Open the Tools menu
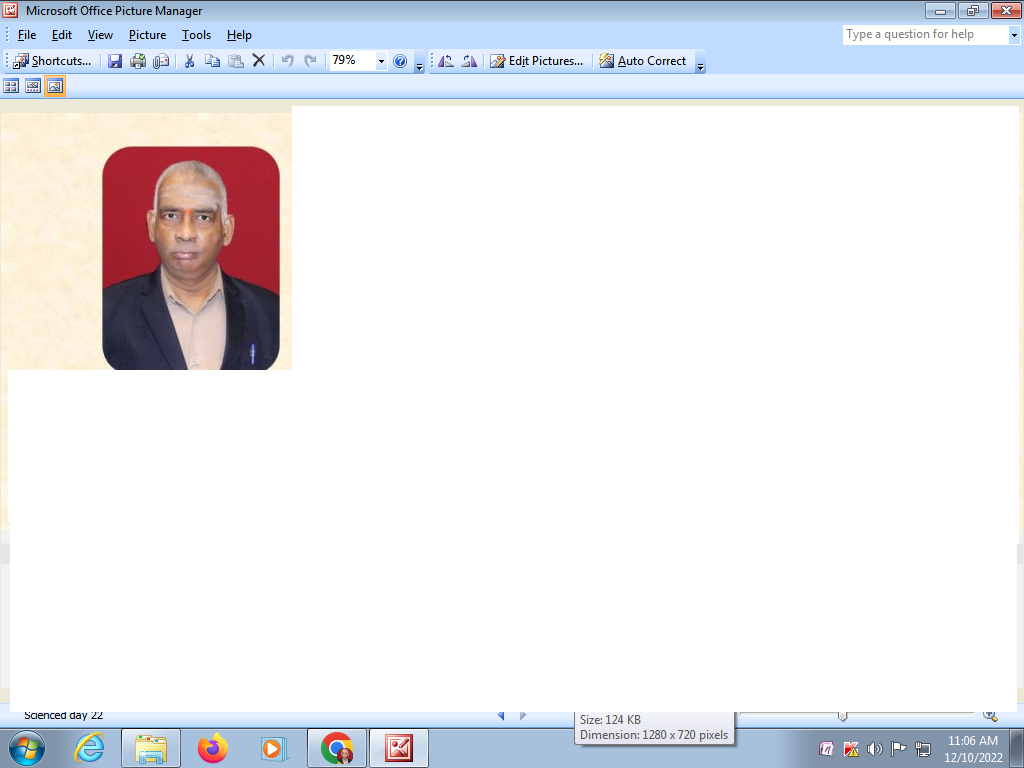 (196, 35)
